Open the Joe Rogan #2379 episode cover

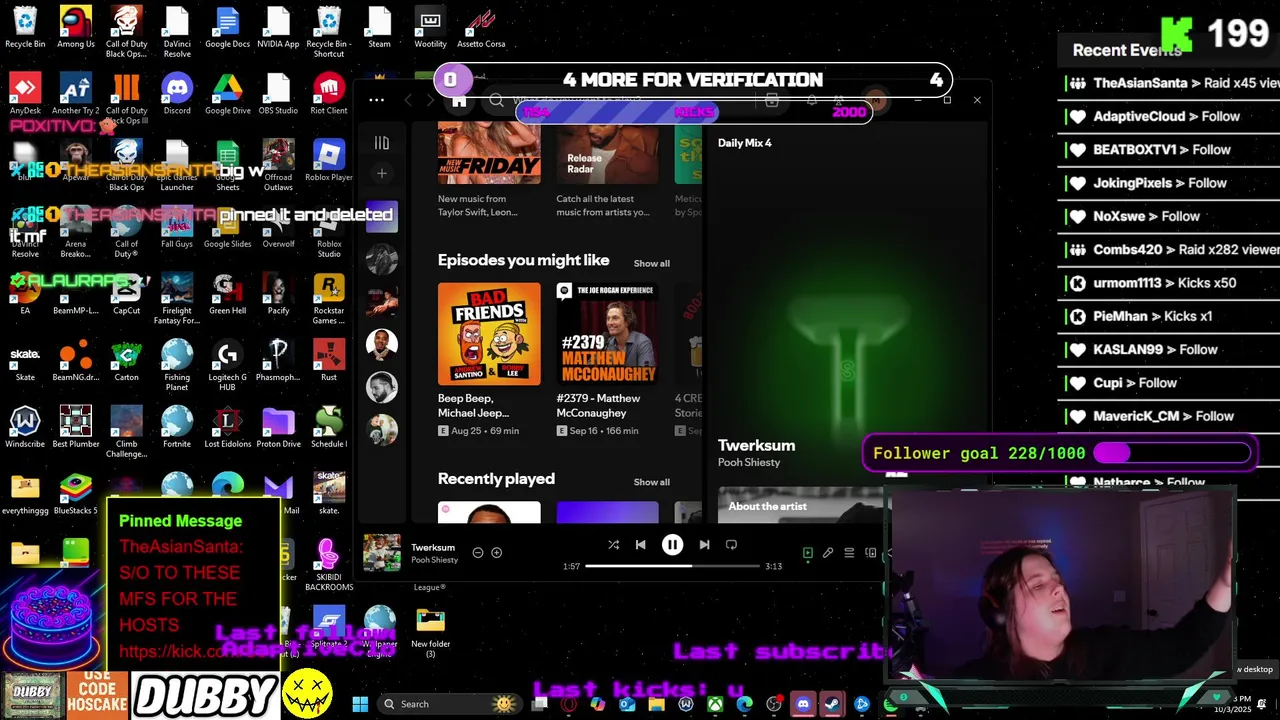click(x=608, y=334)
